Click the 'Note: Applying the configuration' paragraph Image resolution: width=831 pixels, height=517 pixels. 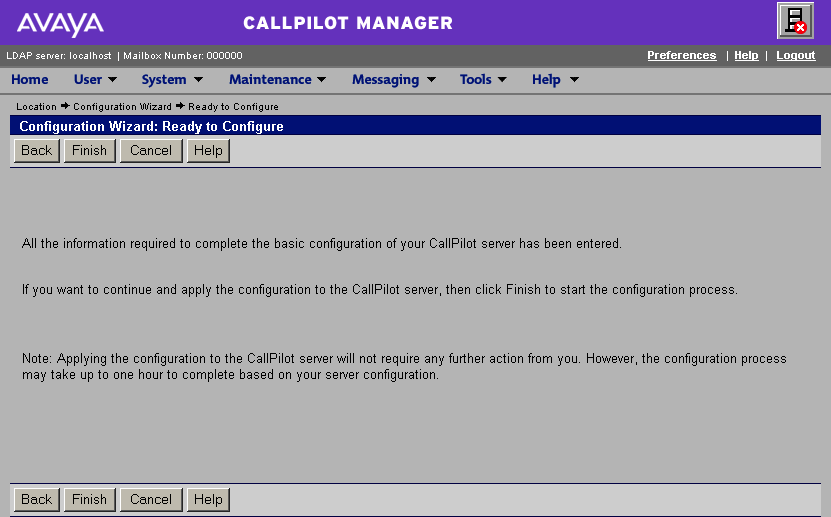point(404,367)
